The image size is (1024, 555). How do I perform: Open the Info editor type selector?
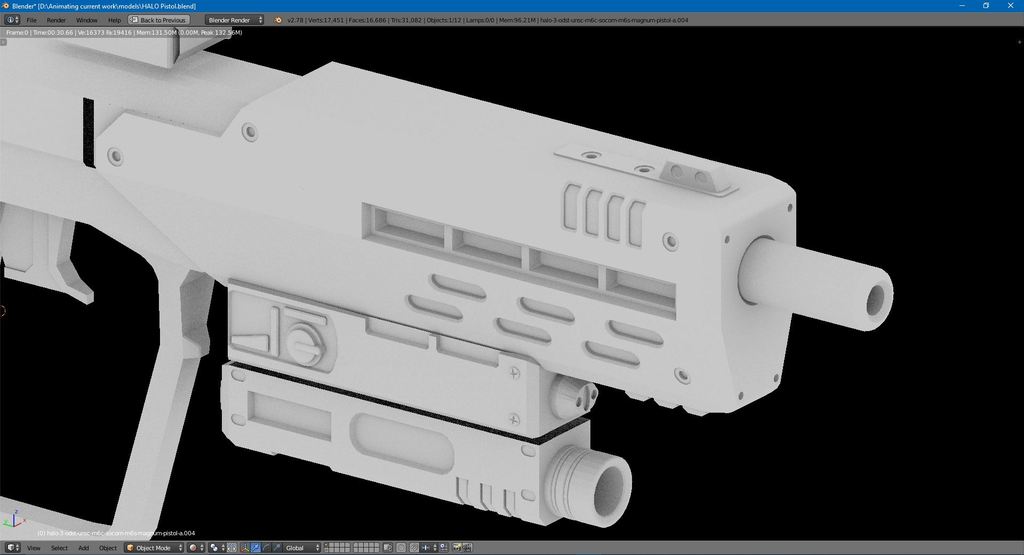coord(12,20)
